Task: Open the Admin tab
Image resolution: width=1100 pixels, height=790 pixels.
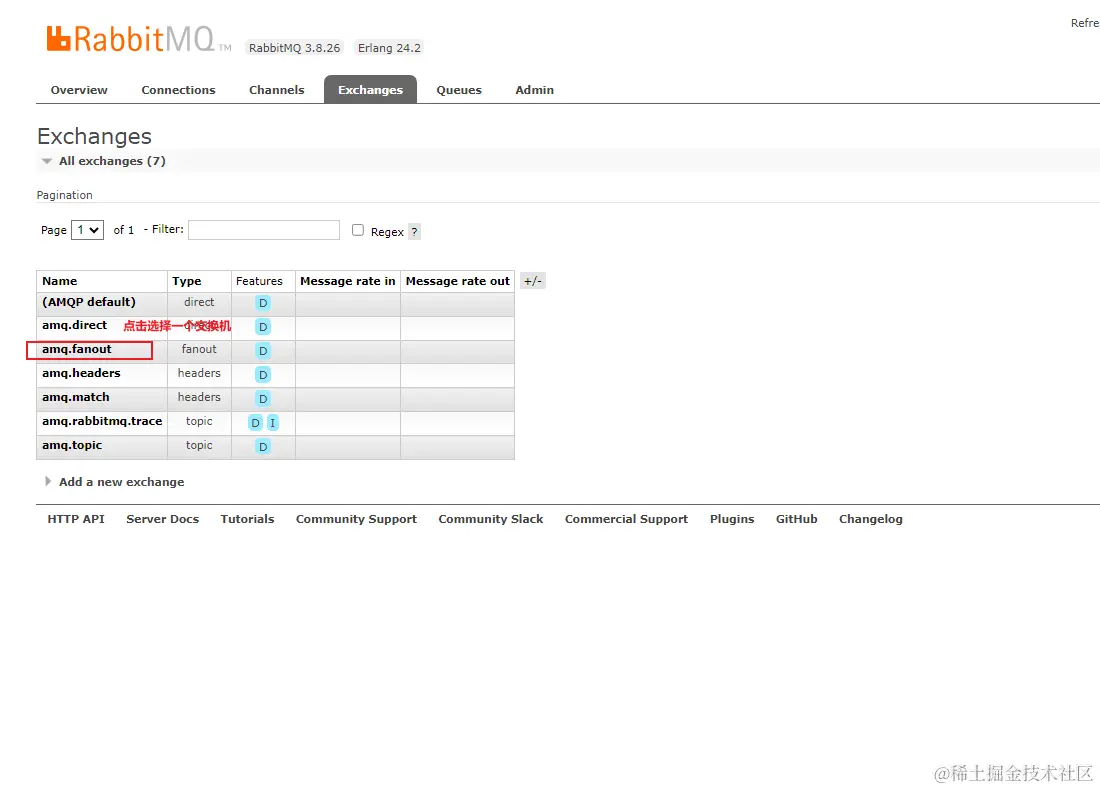Action: 535,90
